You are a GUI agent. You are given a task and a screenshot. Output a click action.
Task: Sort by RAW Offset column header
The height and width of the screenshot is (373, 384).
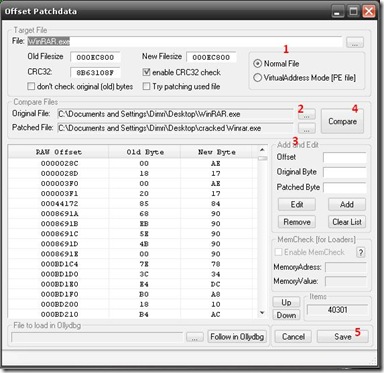[59, 152]
